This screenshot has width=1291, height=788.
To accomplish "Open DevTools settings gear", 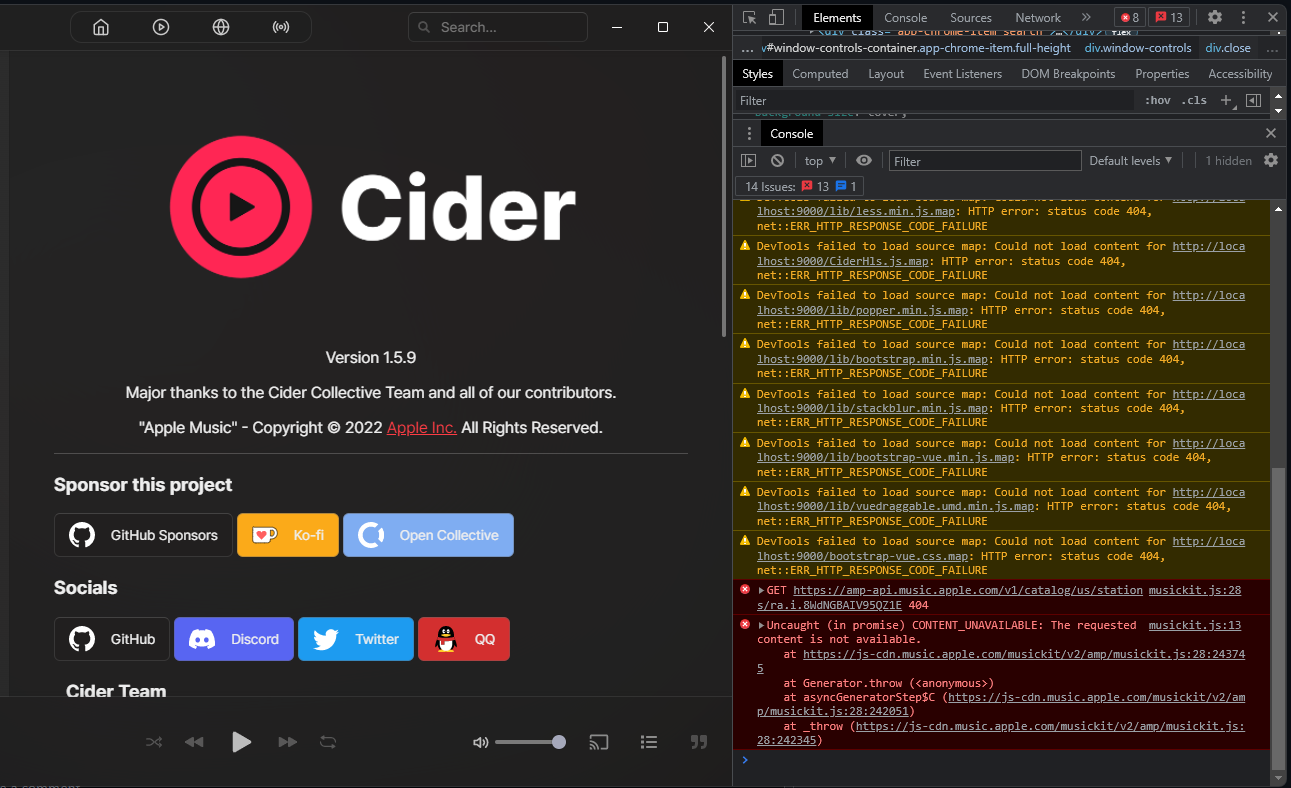I will pos(1215,17).
